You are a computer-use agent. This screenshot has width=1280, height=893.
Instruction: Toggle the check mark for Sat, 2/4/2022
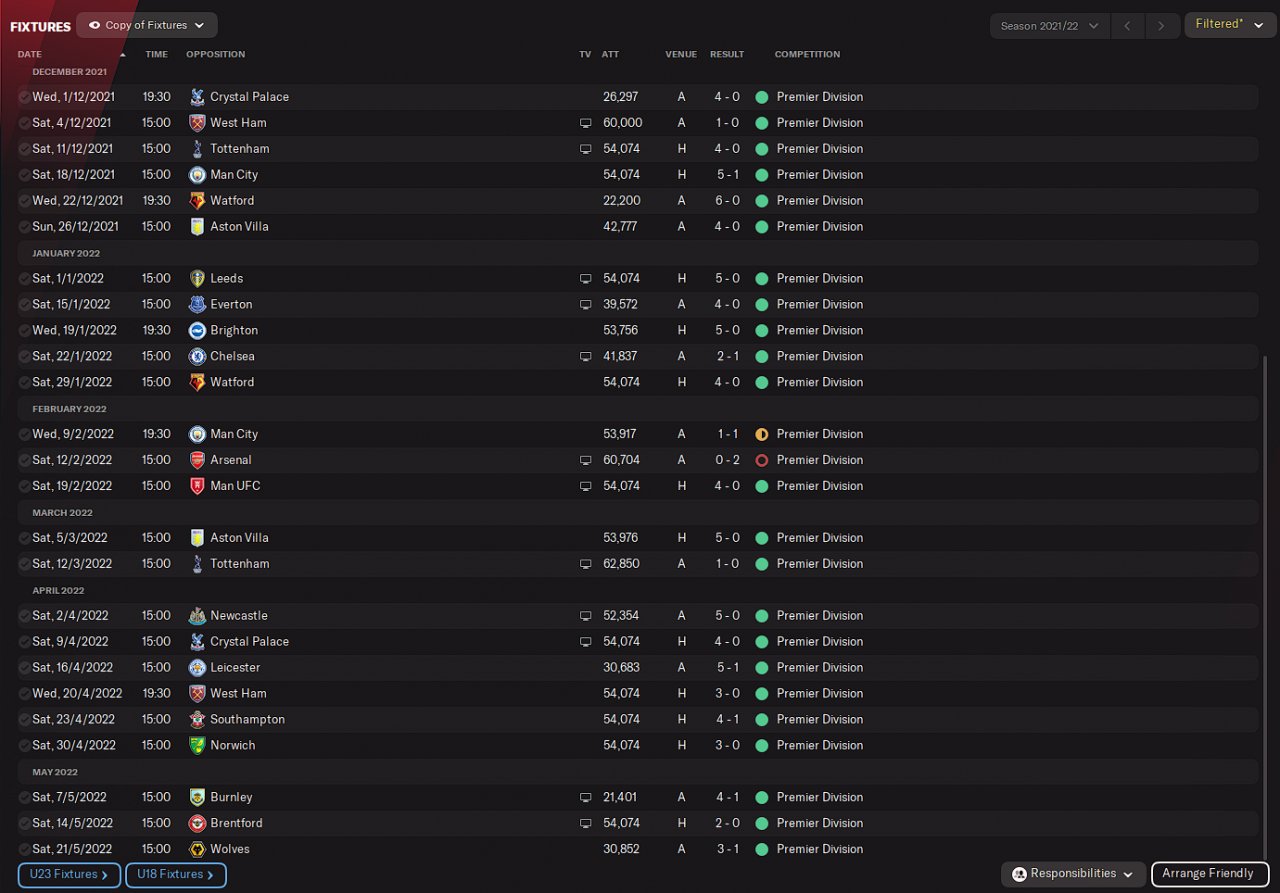coord(24,616)
